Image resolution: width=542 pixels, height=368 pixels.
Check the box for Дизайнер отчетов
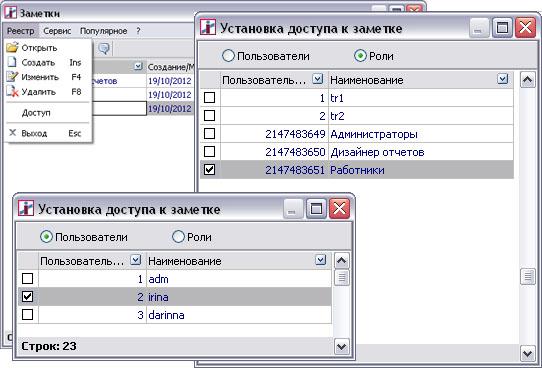(x=209, y=152)
